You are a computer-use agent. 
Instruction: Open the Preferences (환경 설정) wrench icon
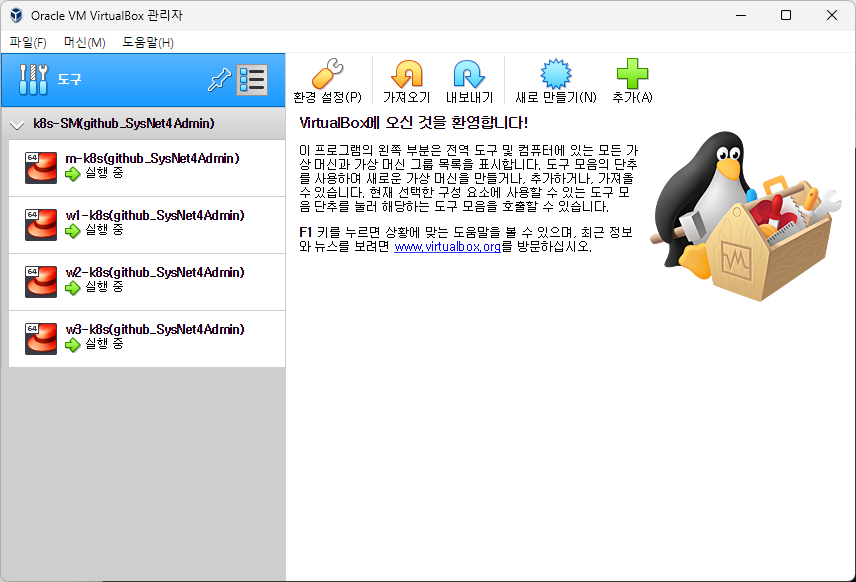[327, 73]
